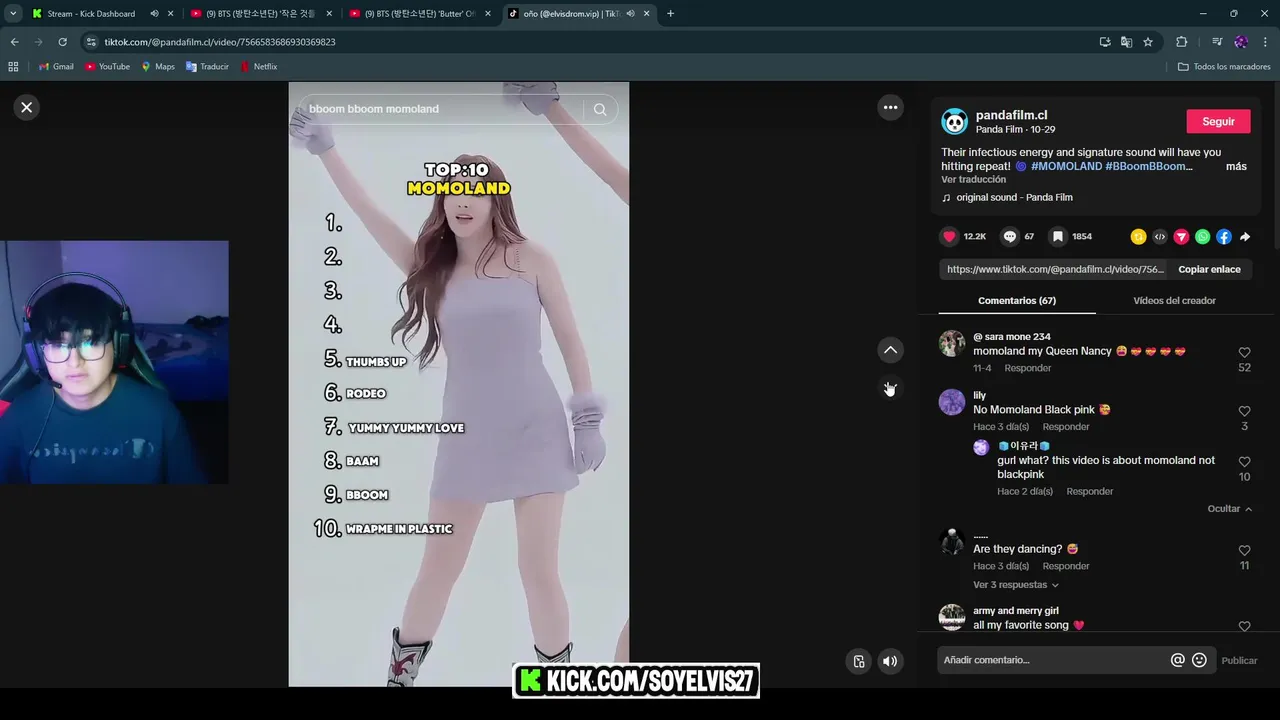Collapse replies with Ocultar
1280x720 pixels.
1229,508
